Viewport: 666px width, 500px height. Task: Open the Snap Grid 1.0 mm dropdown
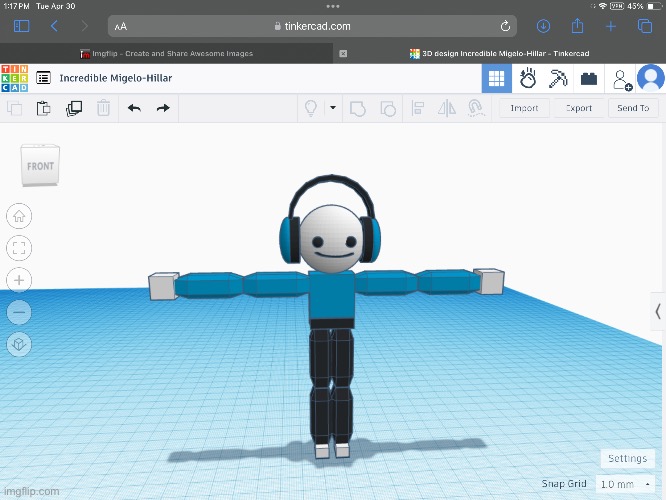point(625,484)
